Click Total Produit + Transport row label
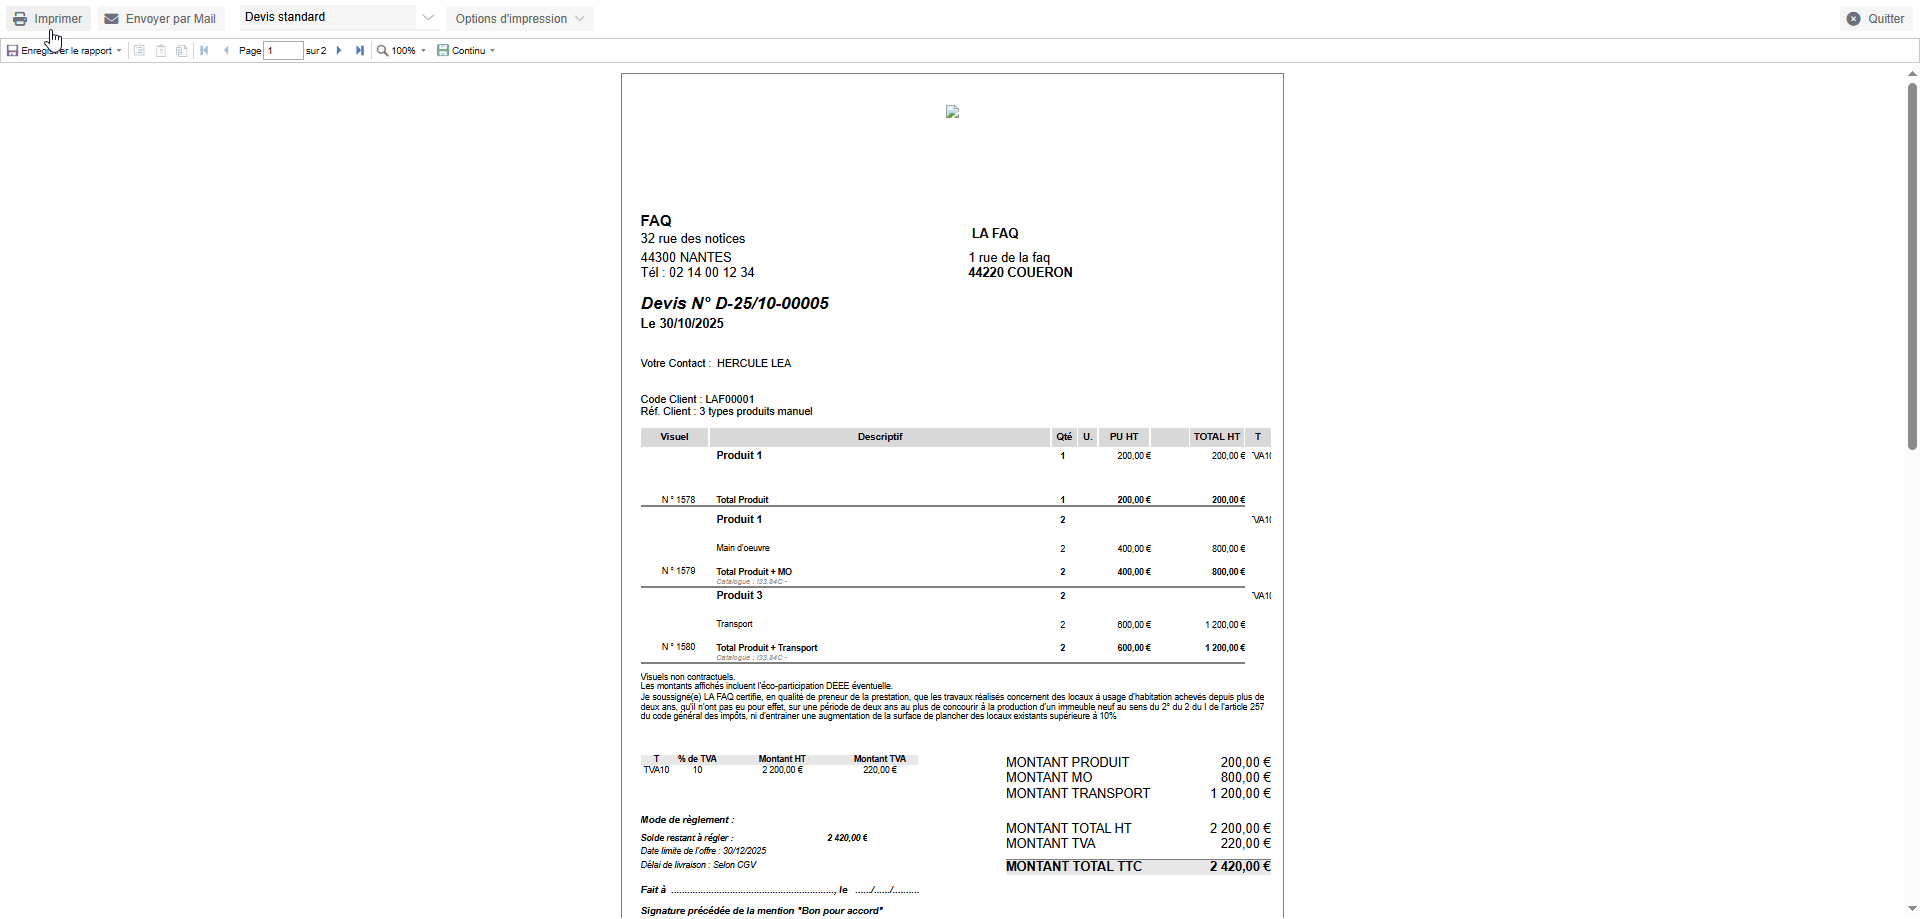Viewport: 1920px width, 919px height. click(x=767, y=648)
